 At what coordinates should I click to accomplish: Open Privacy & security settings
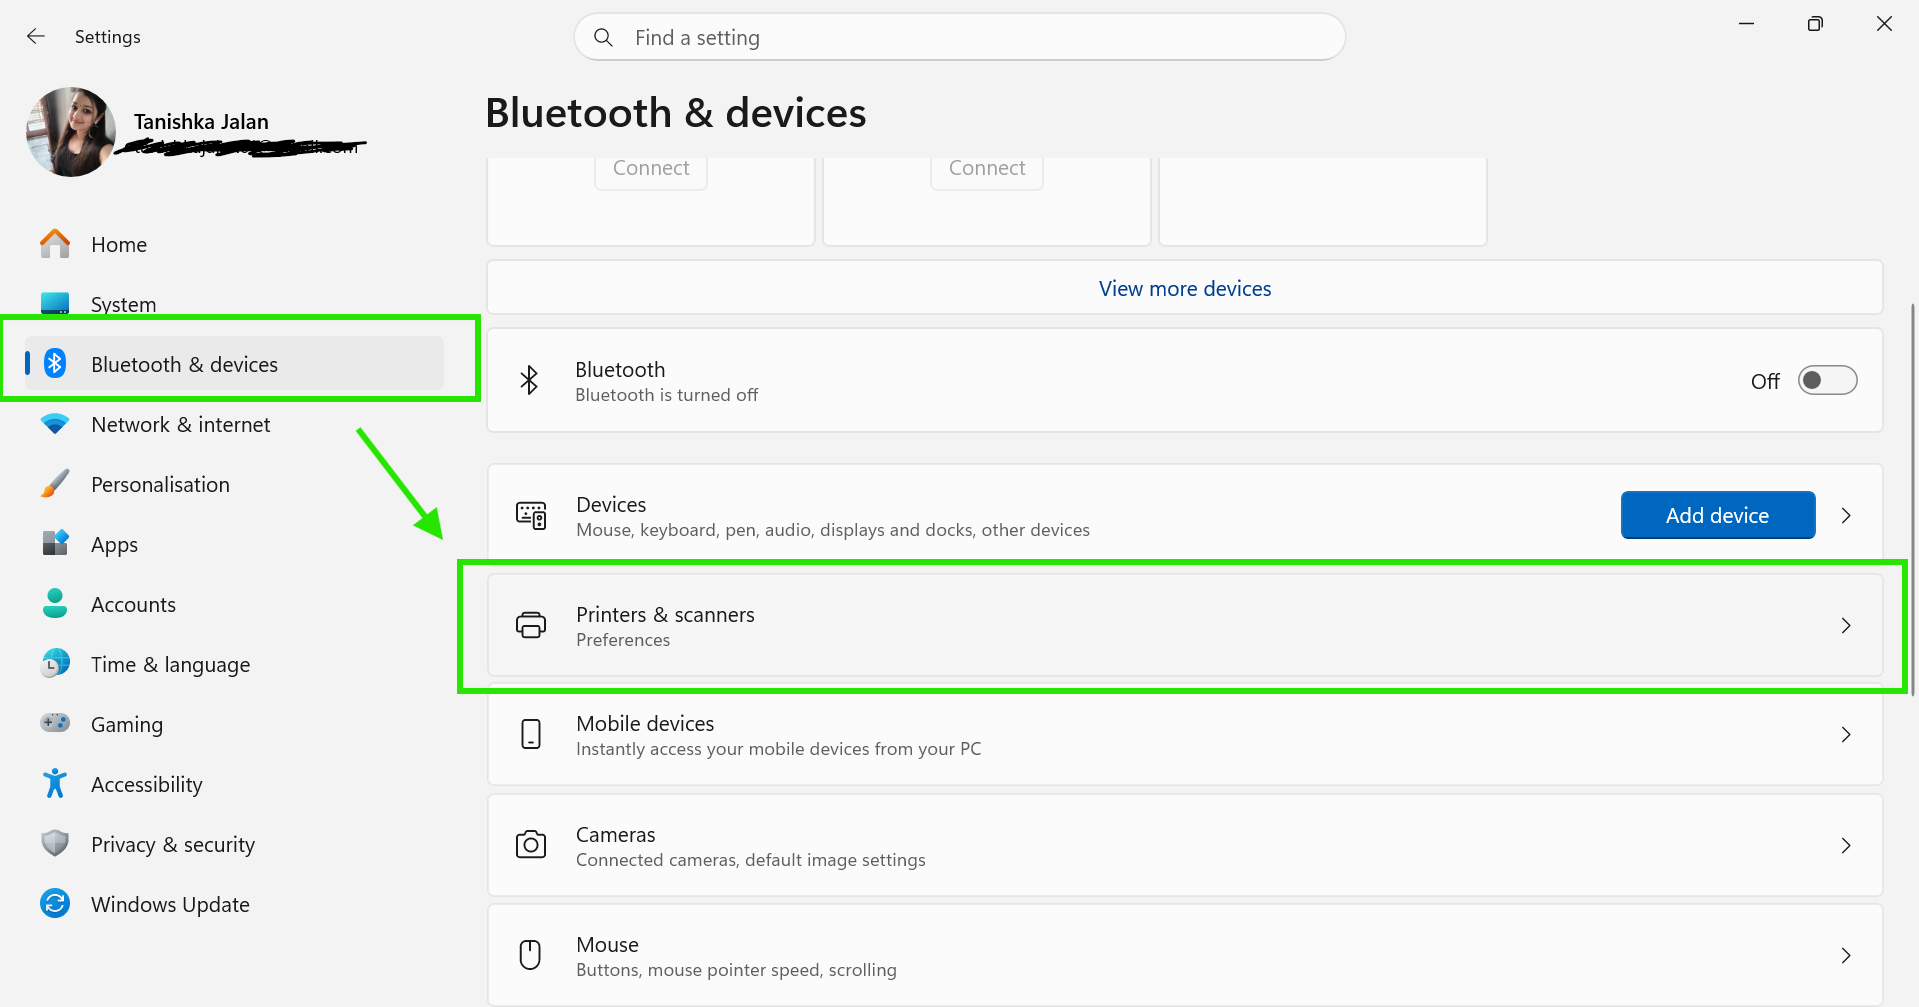(235, 844)
